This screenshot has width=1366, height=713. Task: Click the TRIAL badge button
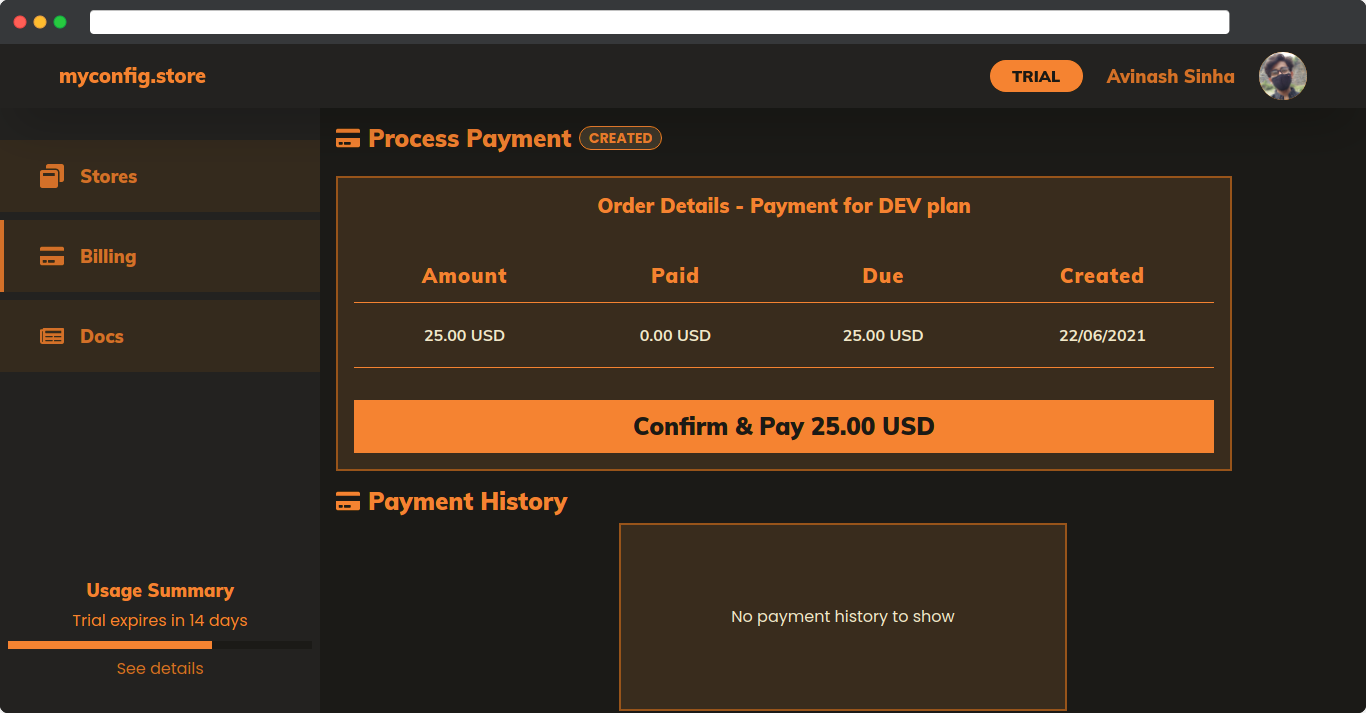point(1036,76)
